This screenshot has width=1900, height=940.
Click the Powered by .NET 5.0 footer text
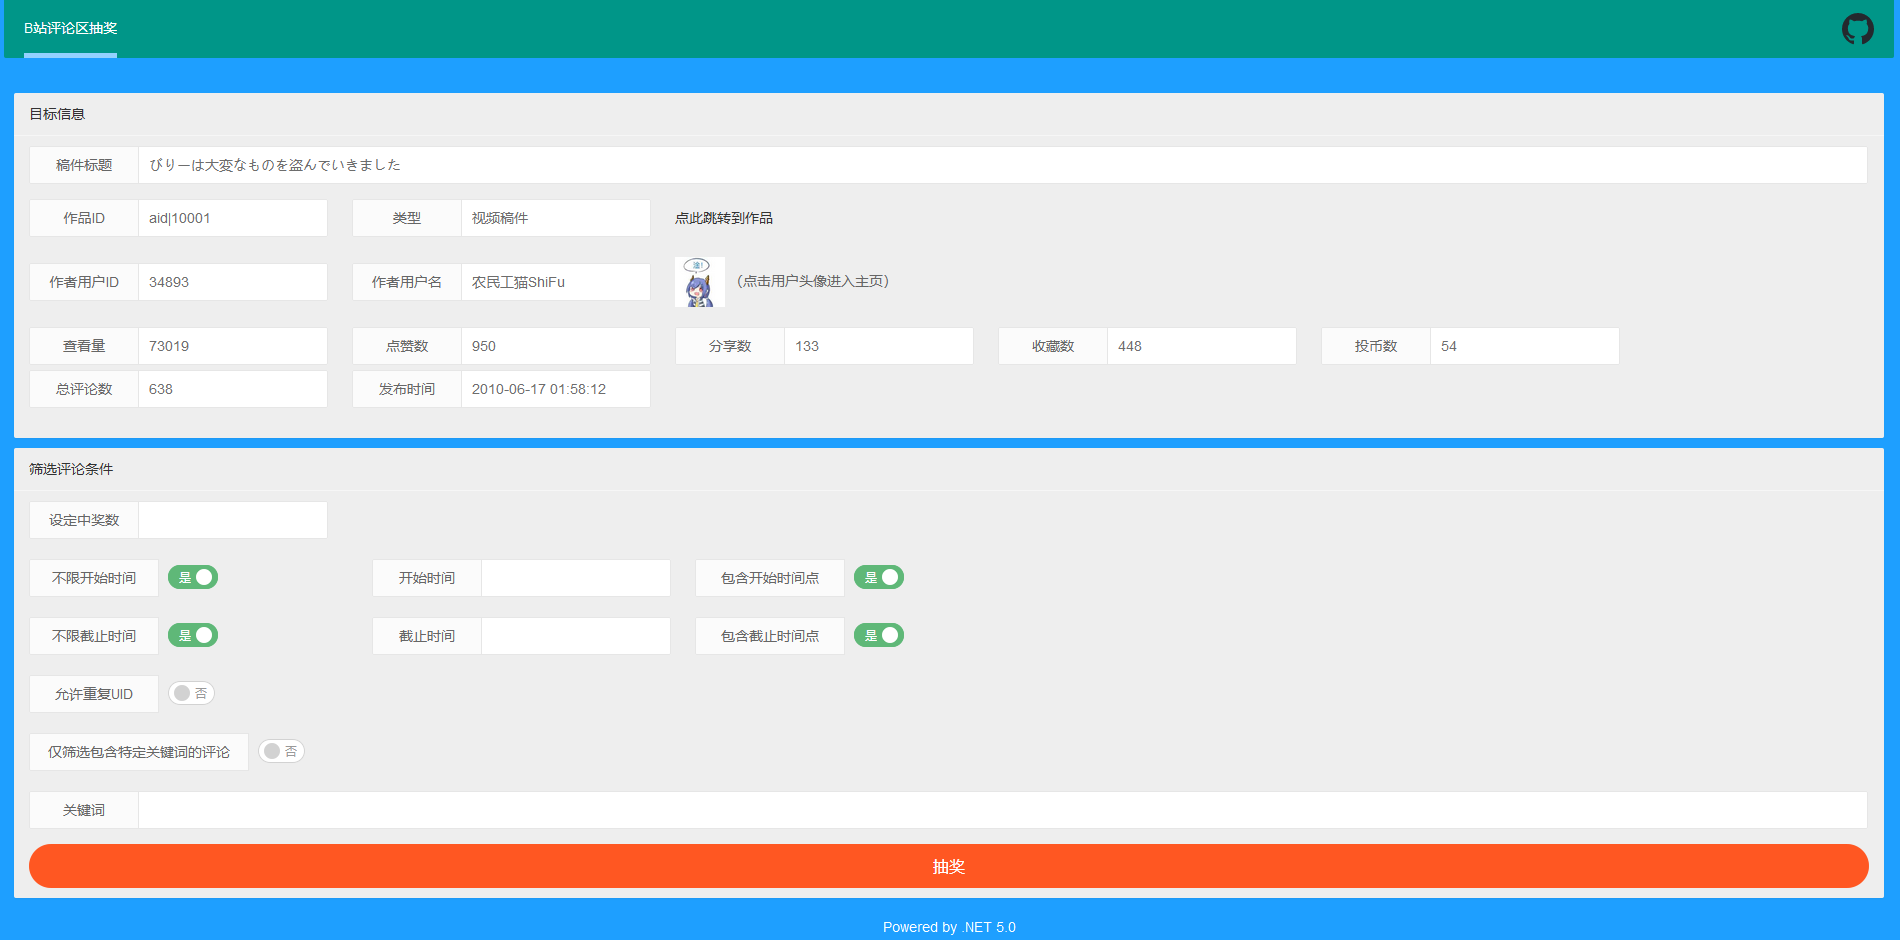click(949, 927)
